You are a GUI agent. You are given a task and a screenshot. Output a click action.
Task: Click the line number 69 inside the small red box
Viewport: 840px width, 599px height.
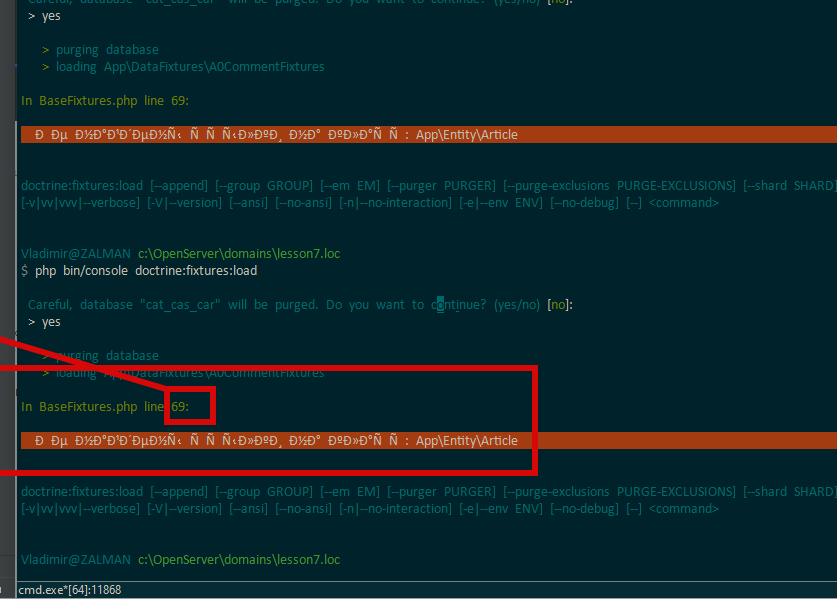coord(179,407)
